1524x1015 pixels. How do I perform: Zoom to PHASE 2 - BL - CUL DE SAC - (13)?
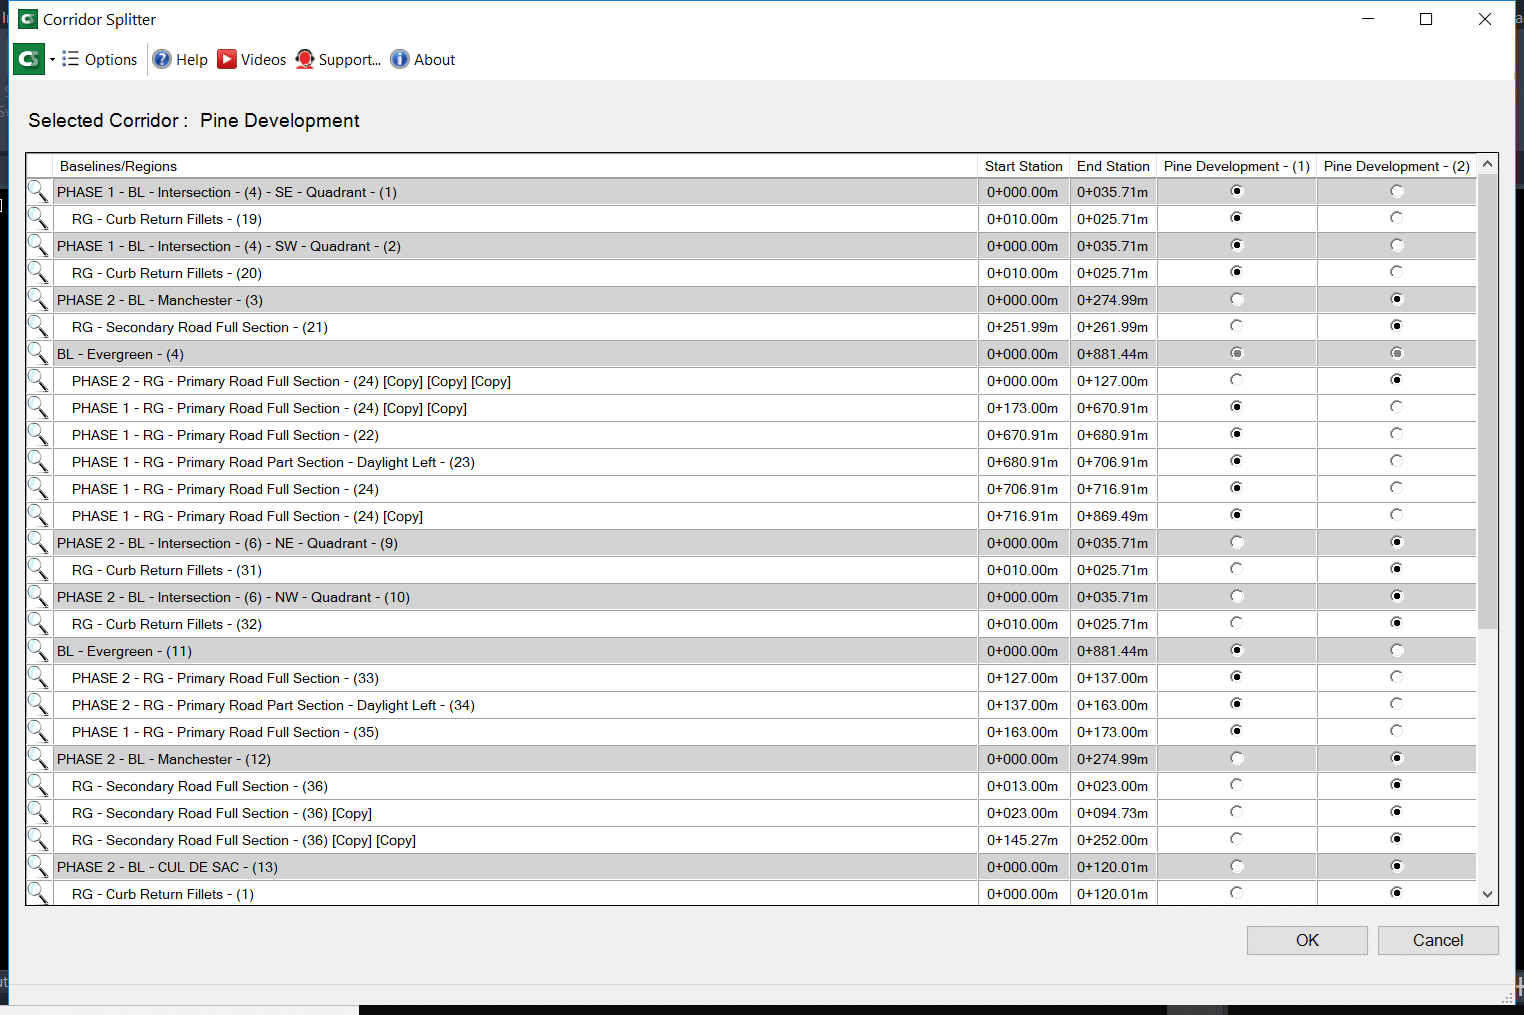(38, 866)
